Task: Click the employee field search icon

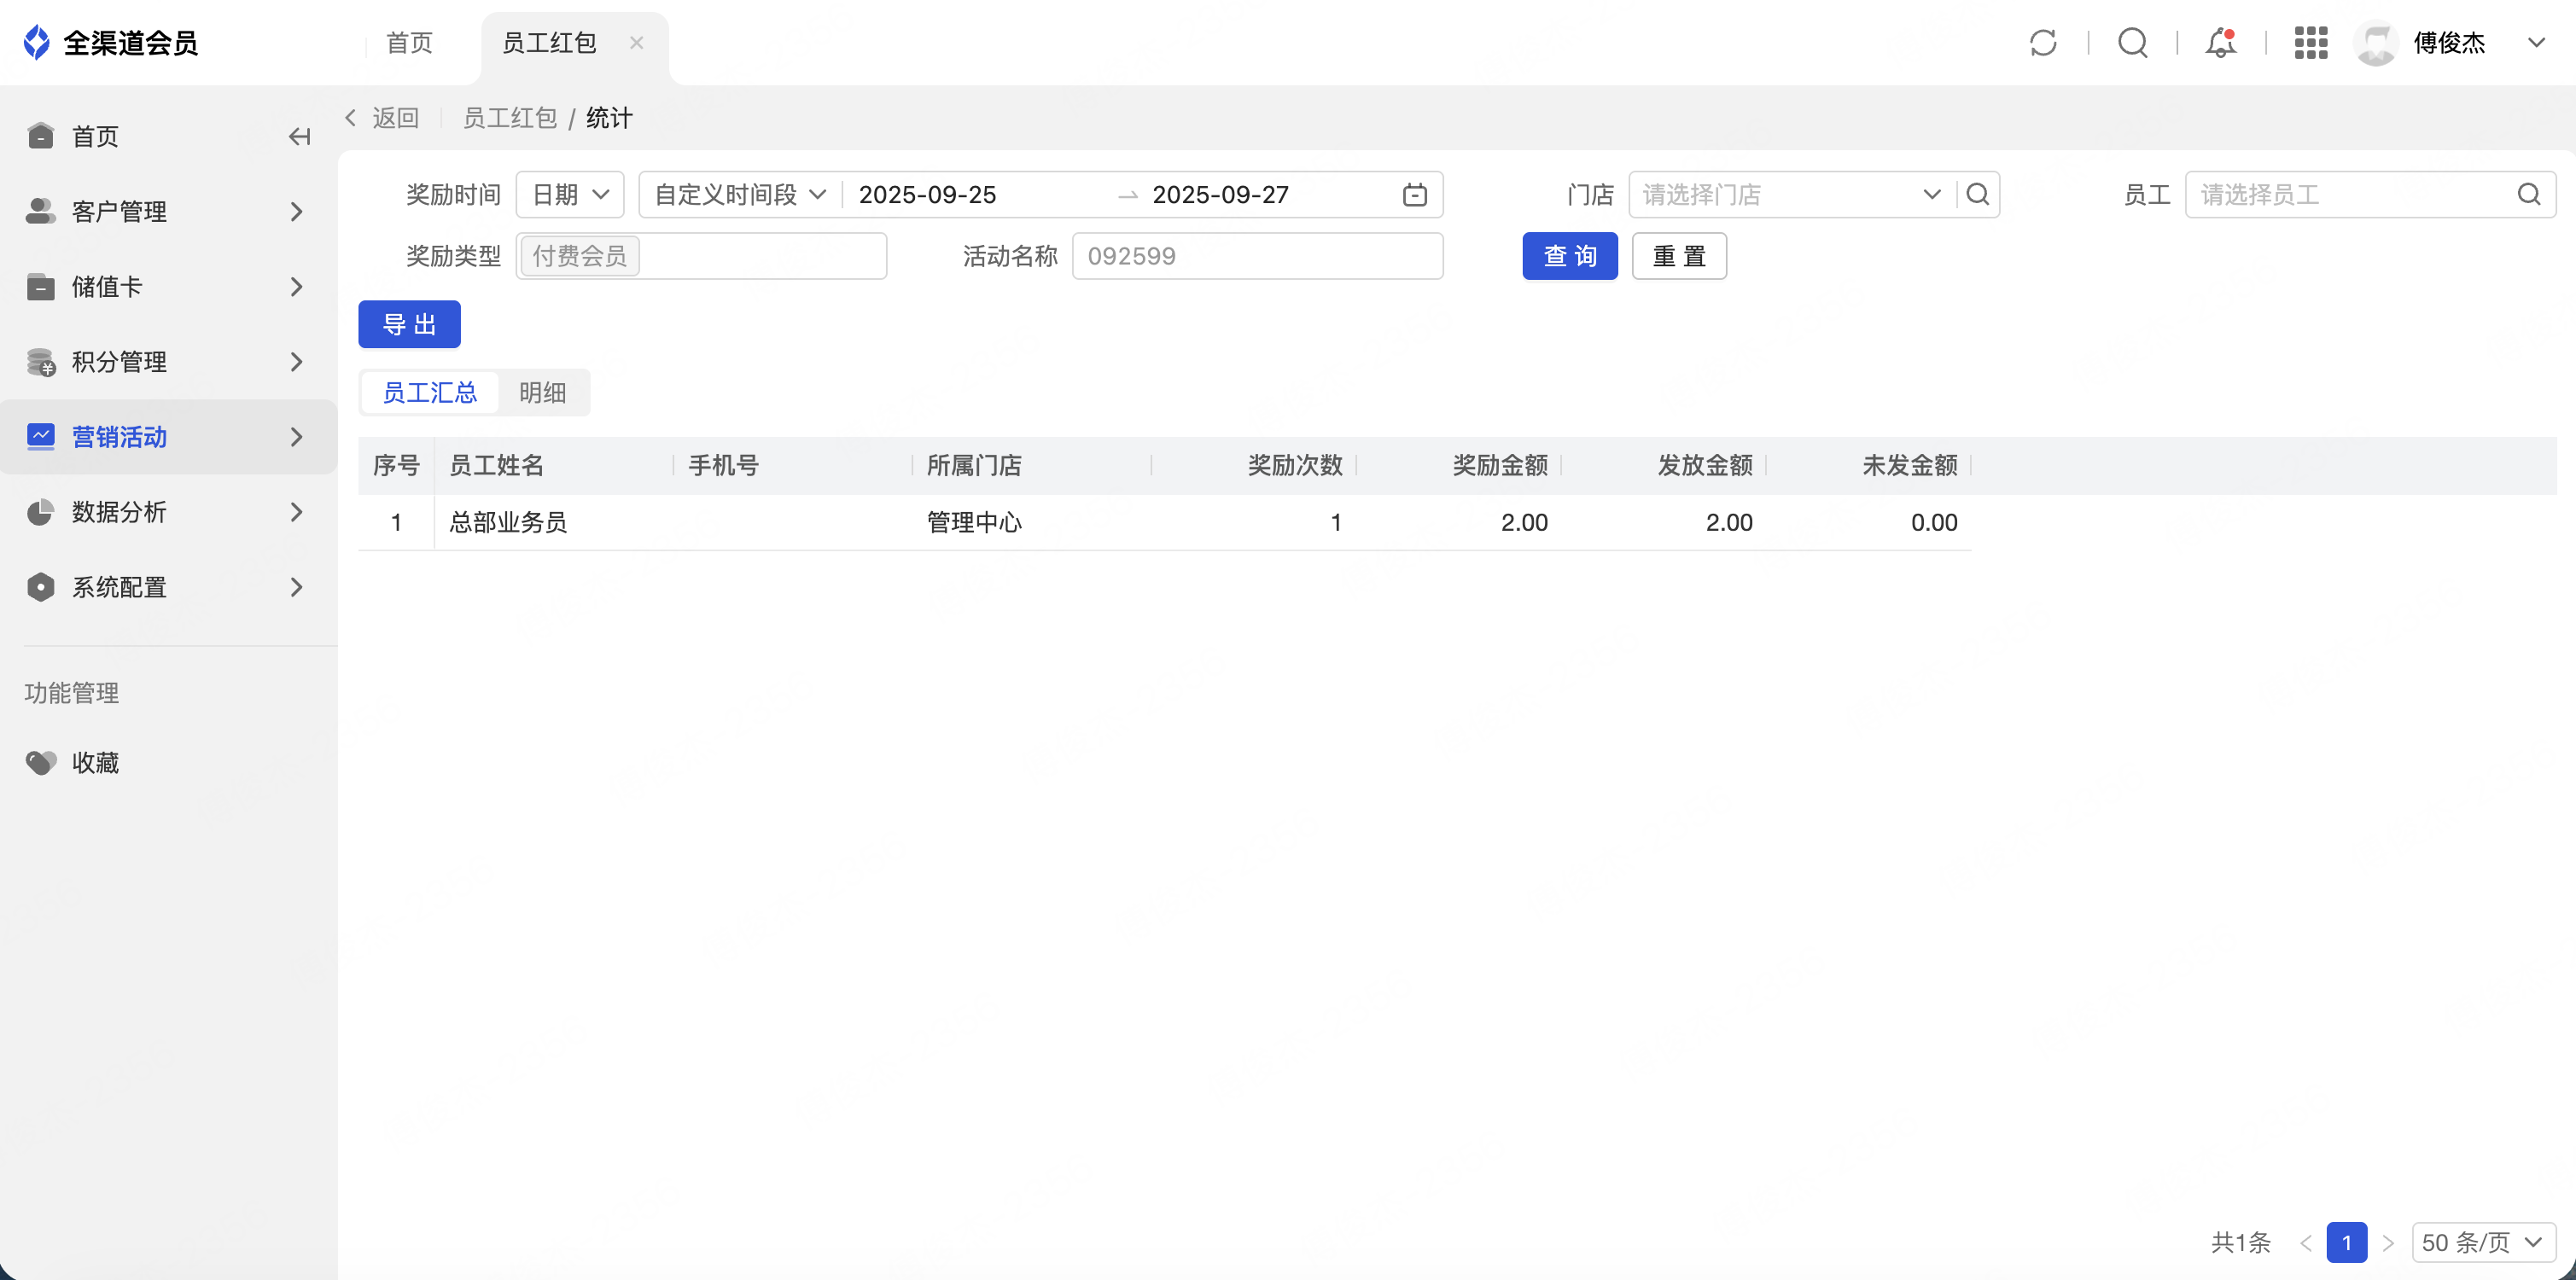Action: point(2528,195)
